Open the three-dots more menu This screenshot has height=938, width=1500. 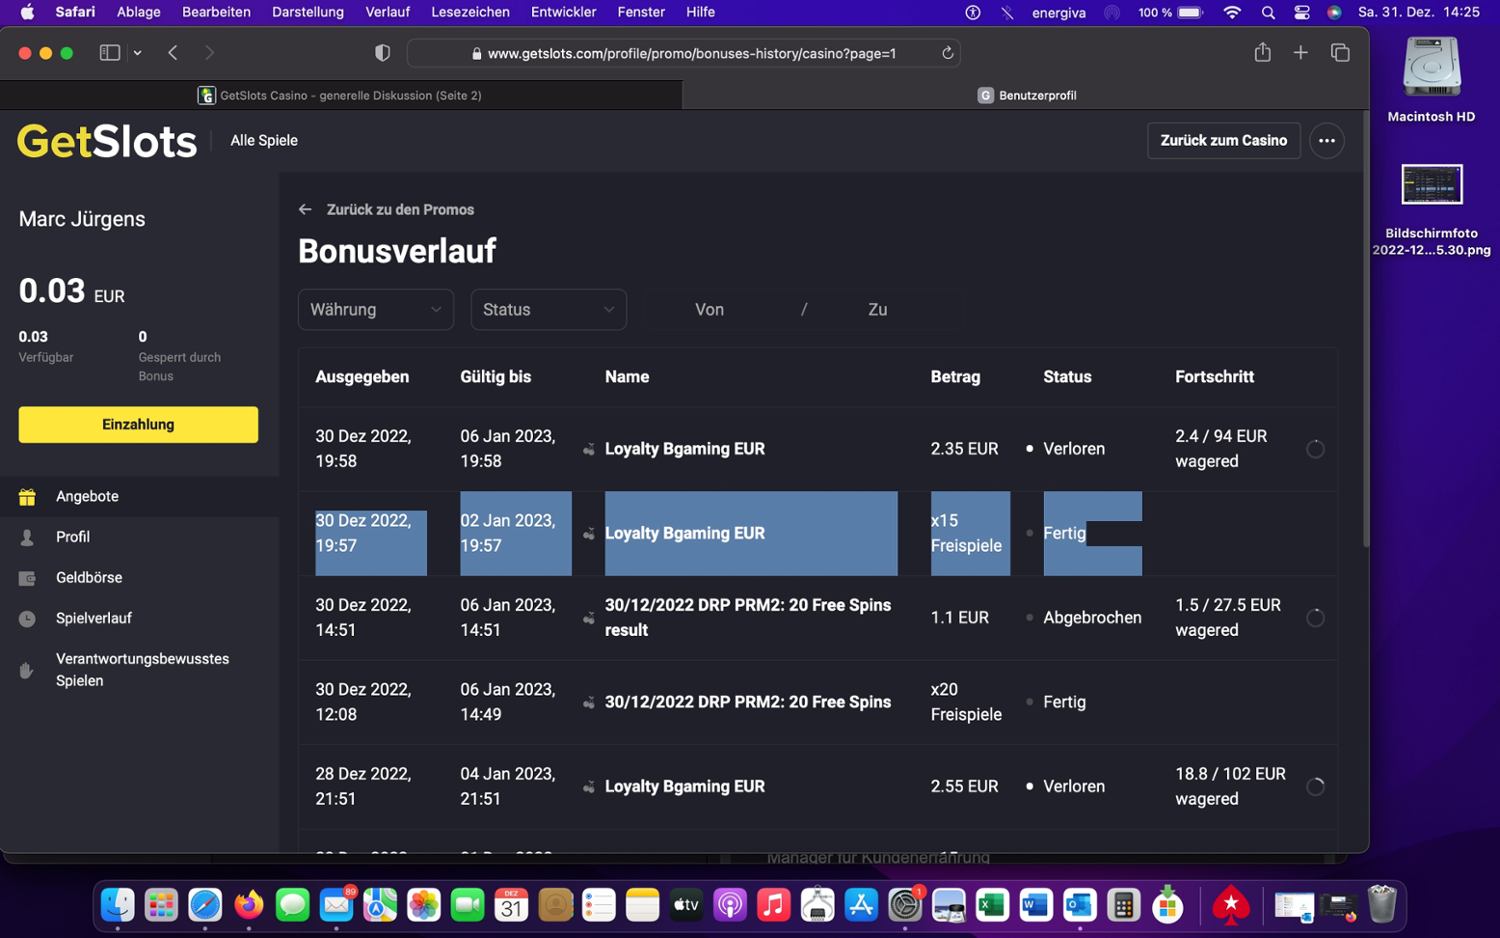click(x=1327, y=141)
